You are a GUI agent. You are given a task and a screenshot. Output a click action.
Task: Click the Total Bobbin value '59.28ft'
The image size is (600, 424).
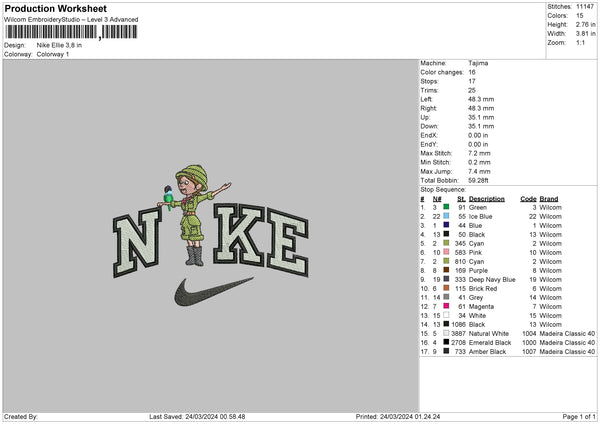pos(478,180)
